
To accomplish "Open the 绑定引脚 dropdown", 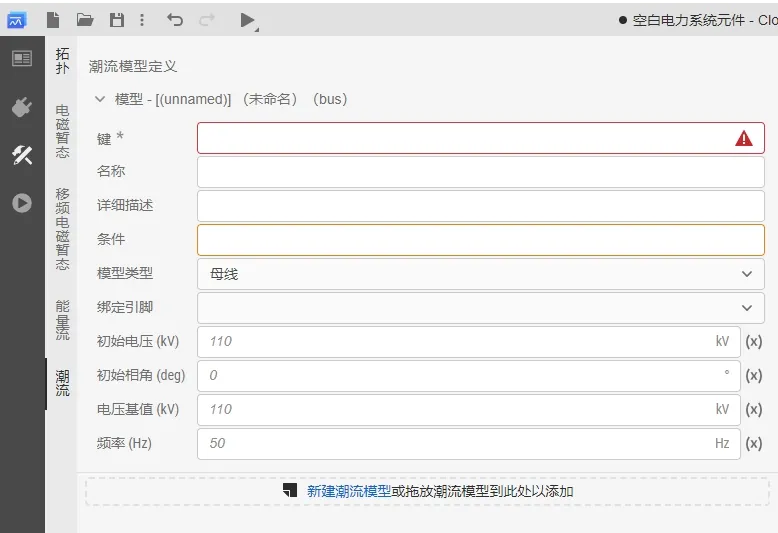I will coord(481,308).
